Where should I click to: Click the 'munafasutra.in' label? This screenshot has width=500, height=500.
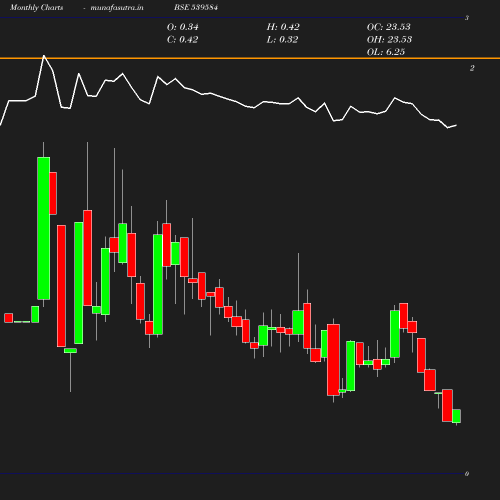(x=117, y=7)
